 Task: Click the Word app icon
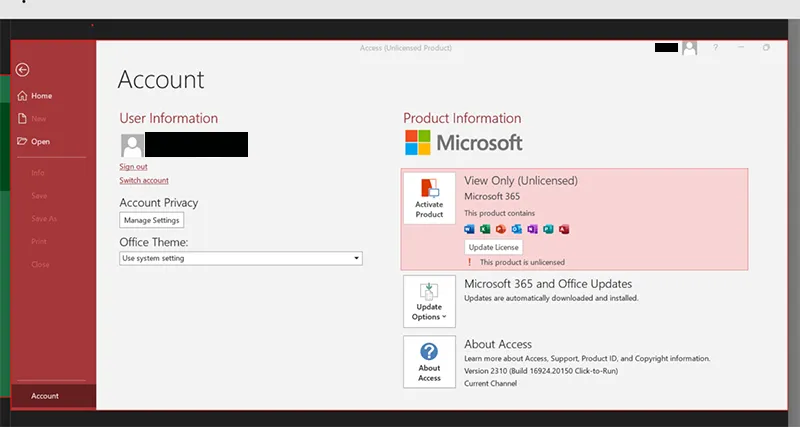click(470, 229)
